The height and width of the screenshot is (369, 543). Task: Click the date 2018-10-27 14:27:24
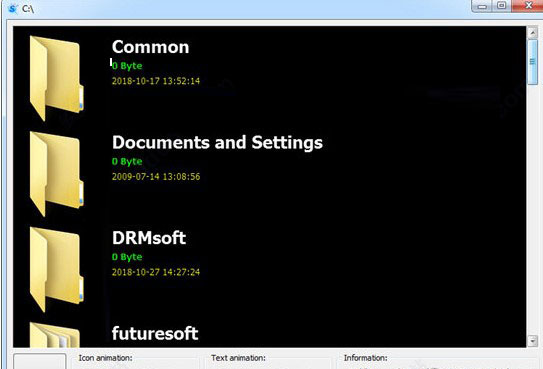(x=156, y=272)
